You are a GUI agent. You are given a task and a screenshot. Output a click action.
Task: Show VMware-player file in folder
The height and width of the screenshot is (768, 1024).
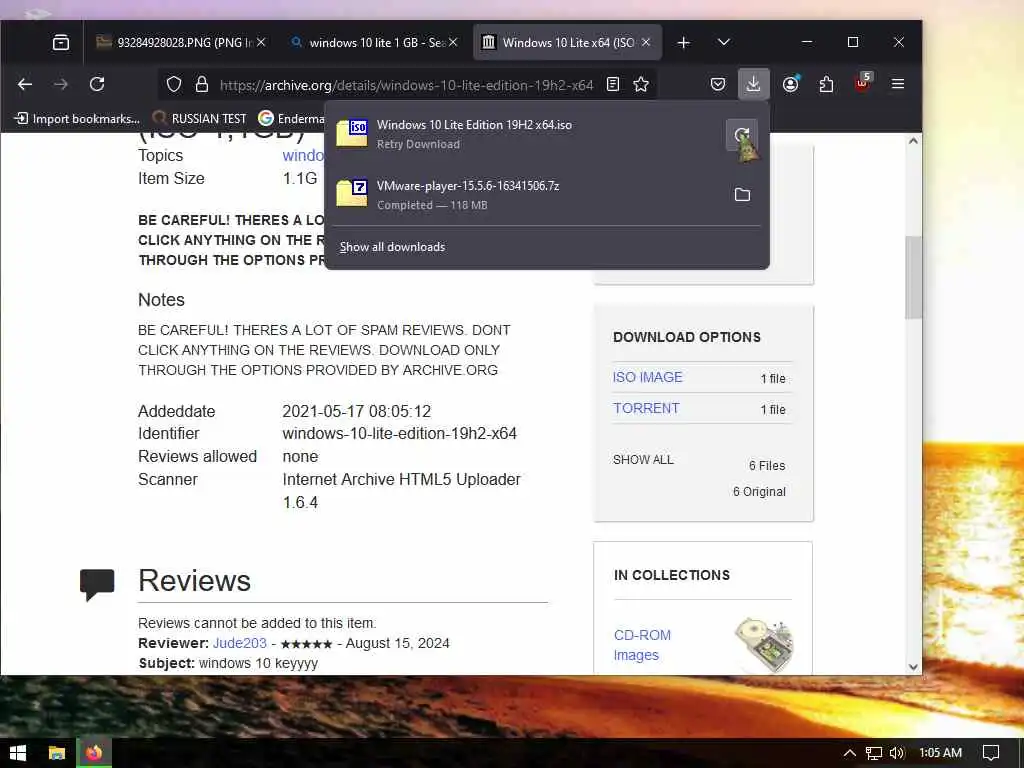pos(742,195)
